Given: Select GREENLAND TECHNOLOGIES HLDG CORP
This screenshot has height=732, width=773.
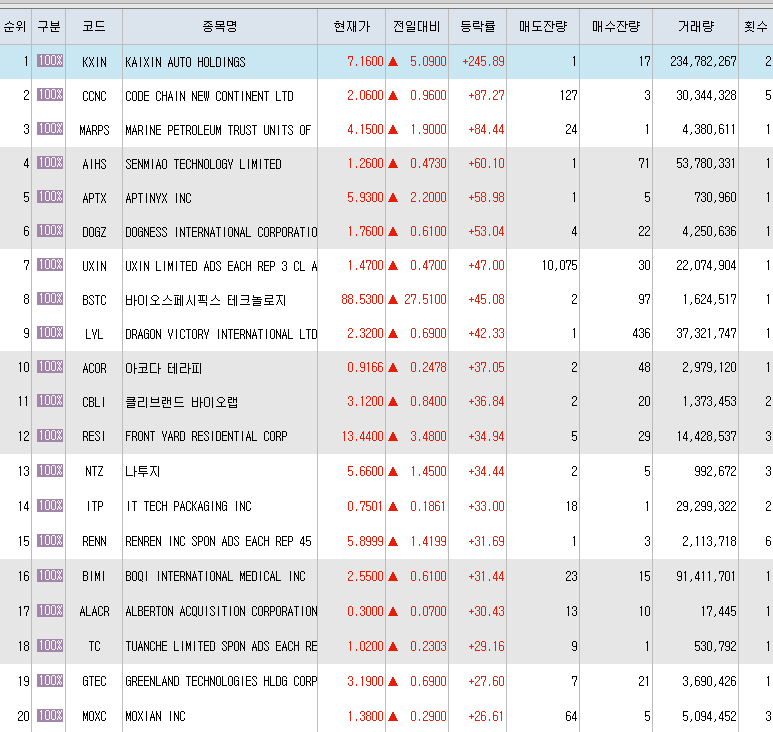Looking at the screenshot, I should pyautogui.click(x=221, y=681).
